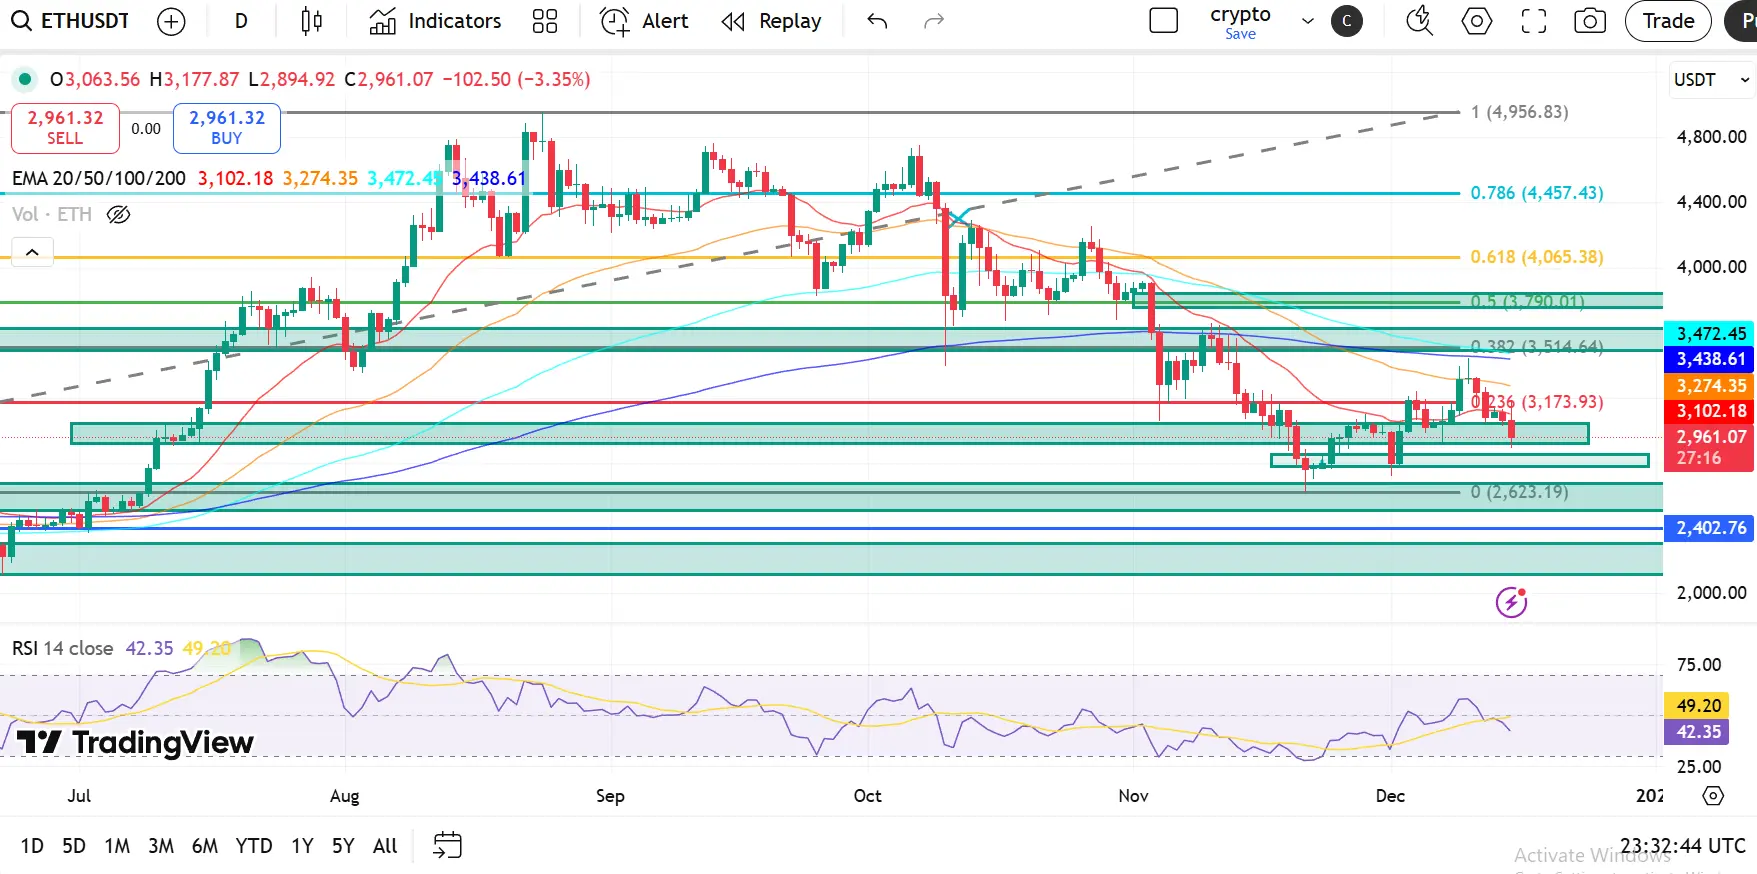Open user profile avatar C
1757x874 pixels.
pos(1347,21)
